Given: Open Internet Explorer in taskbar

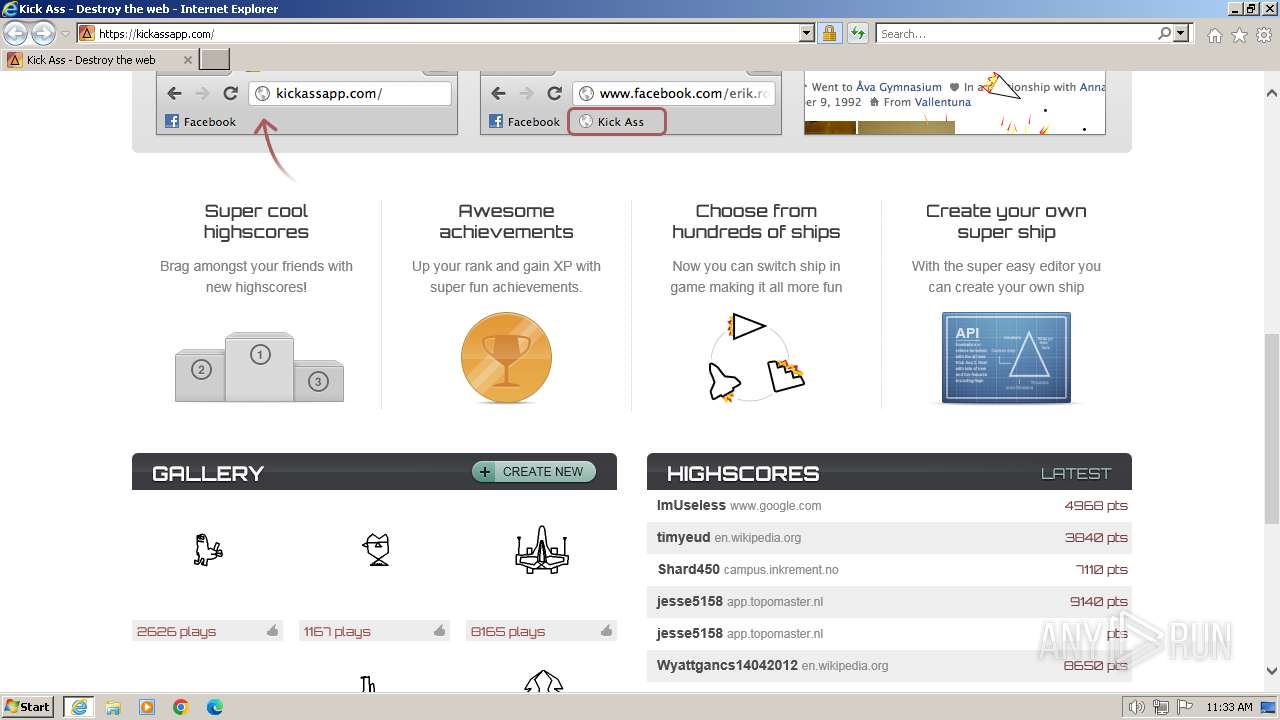Looking at the screenshot, I should [x=79, y=707].
